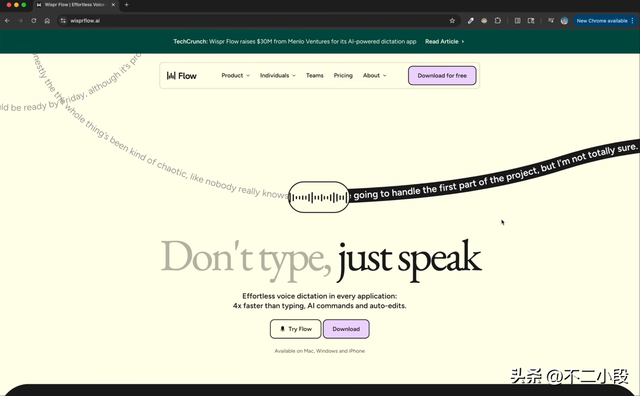Click the '4x faster than typing' line
The width and height of the screenshot is (640, 396).
coord(320,306)
